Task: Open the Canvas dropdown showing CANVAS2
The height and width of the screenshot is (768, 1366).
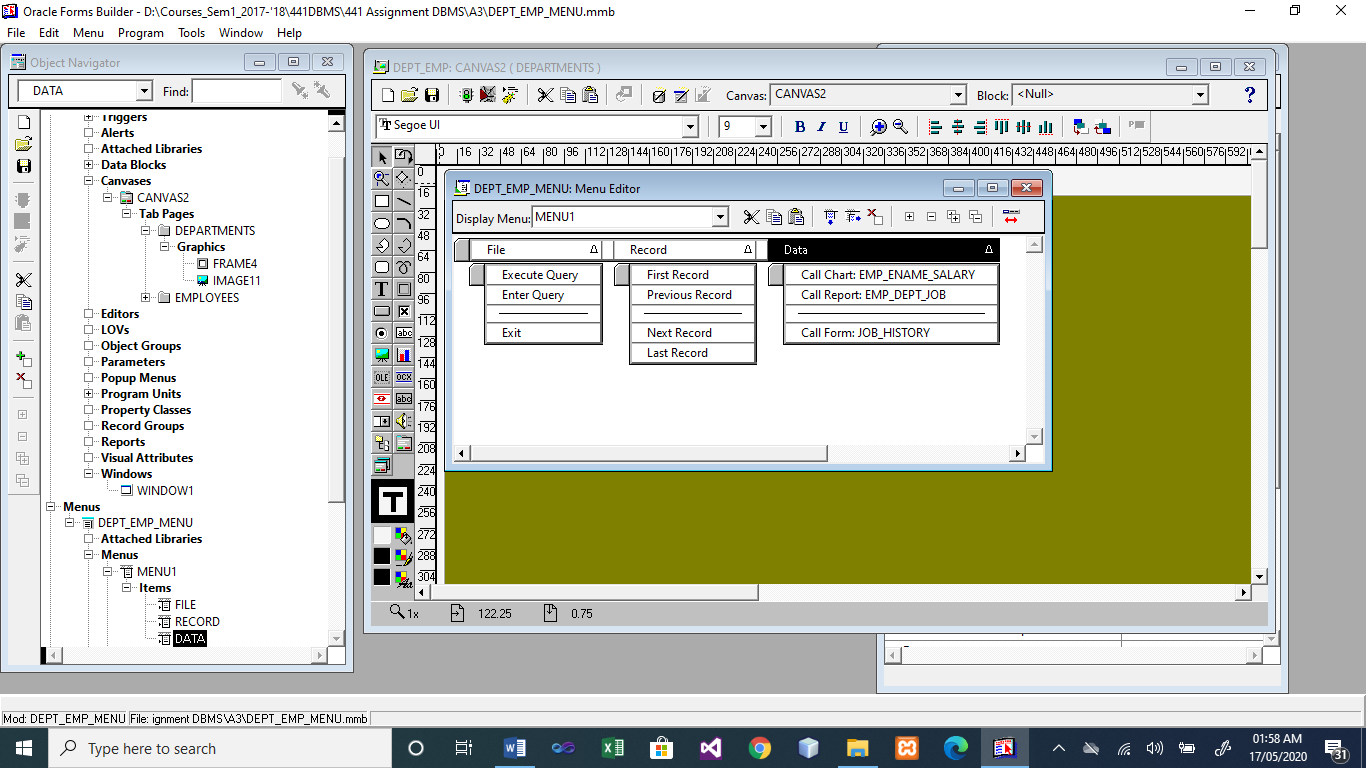Action: point(958,96)
